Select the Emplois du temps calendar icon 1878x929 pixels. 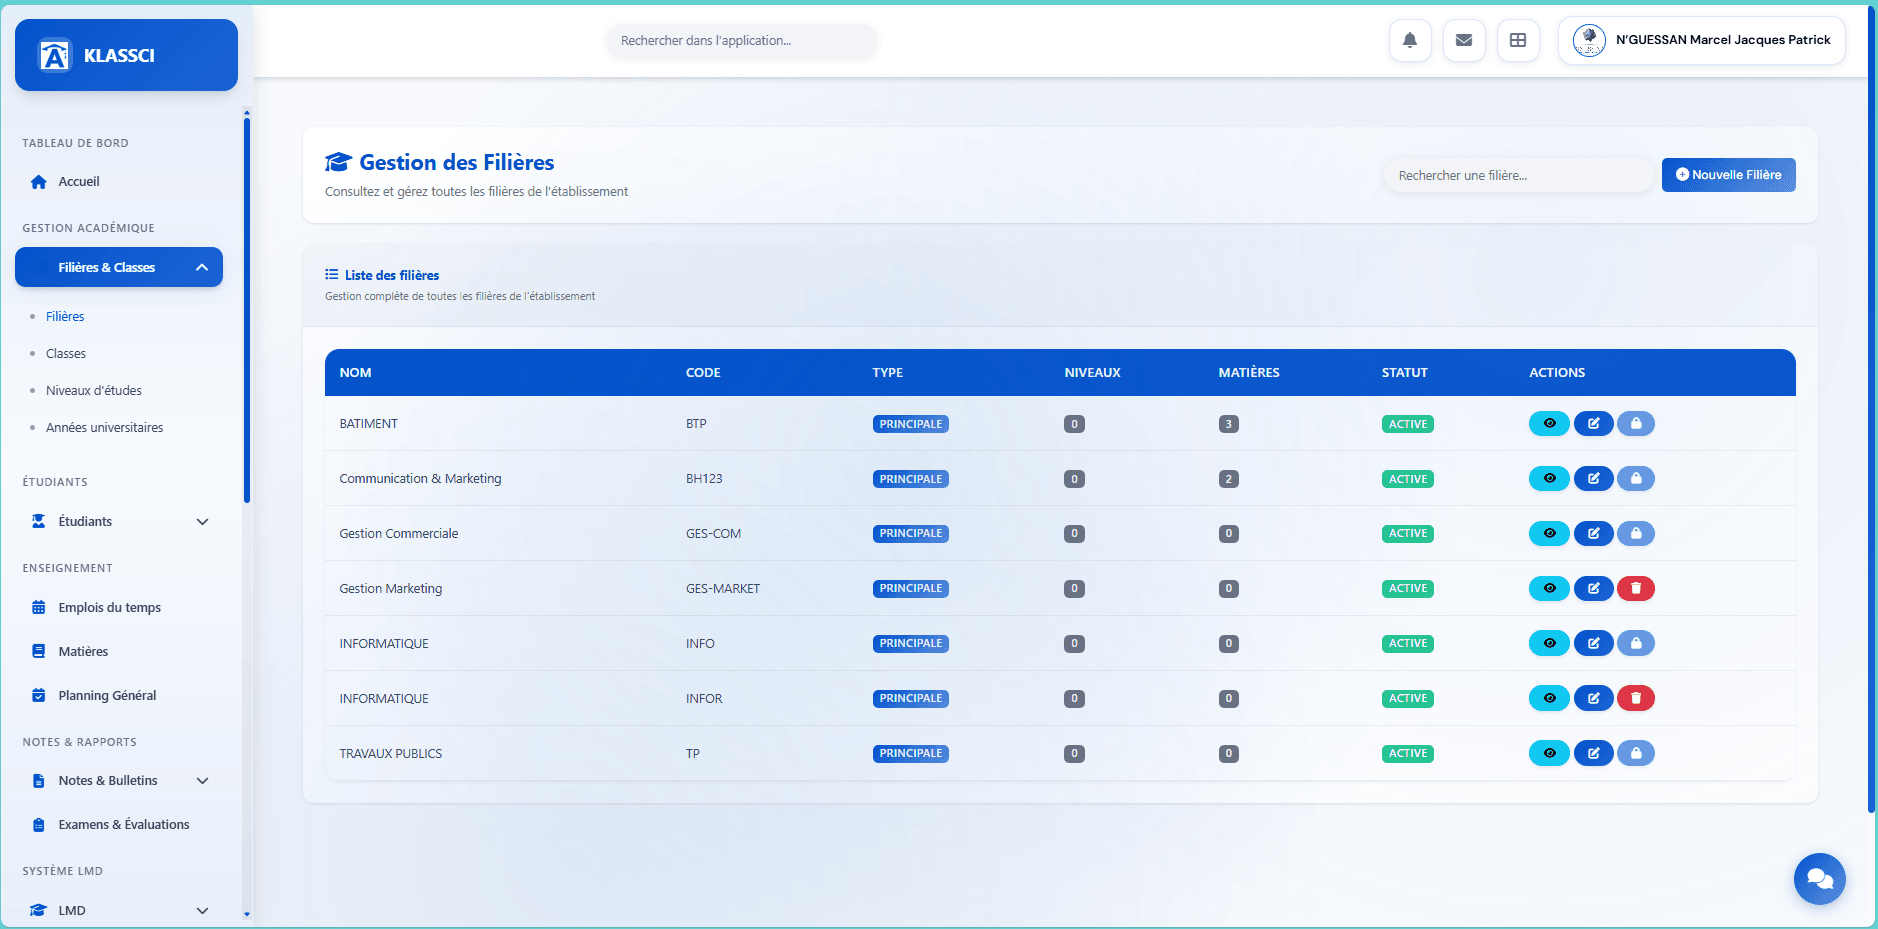coord(38,607)
